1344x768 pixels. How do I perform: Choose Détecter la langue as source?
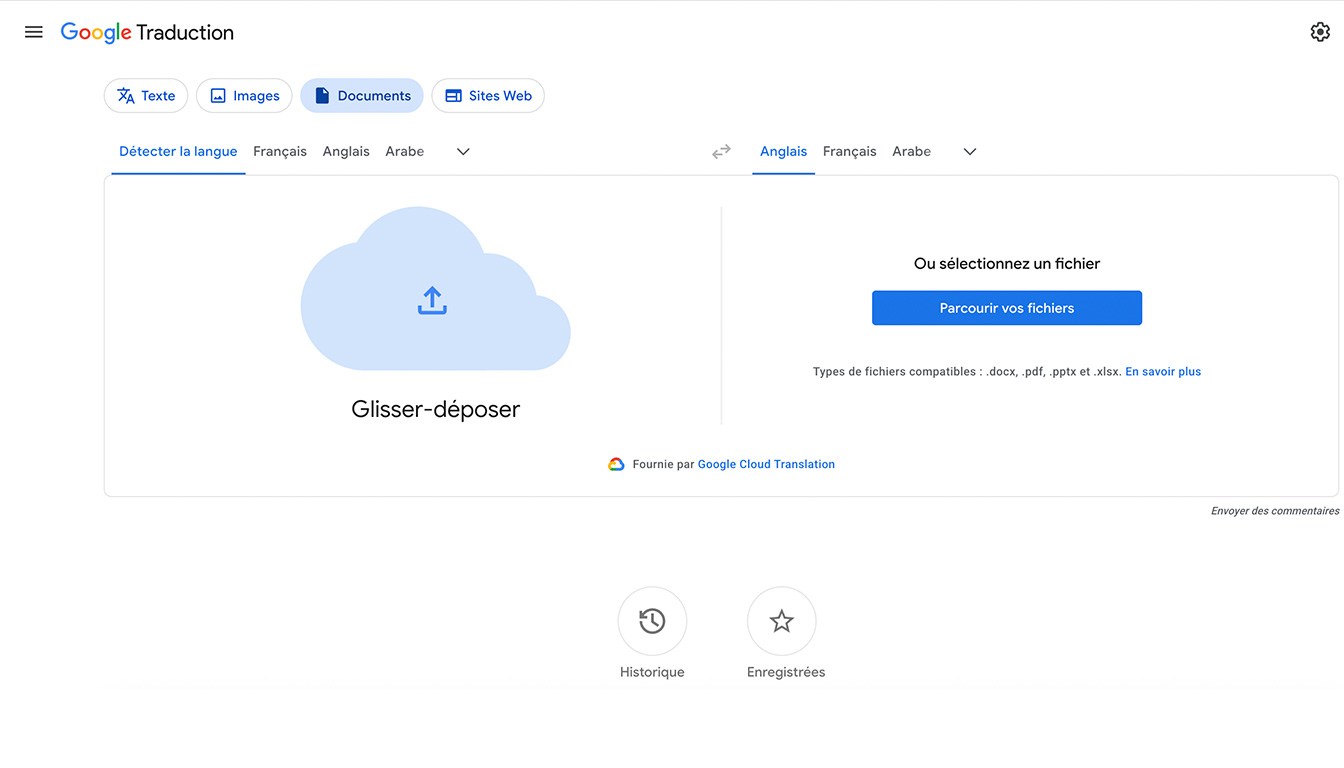click(178, 152)
